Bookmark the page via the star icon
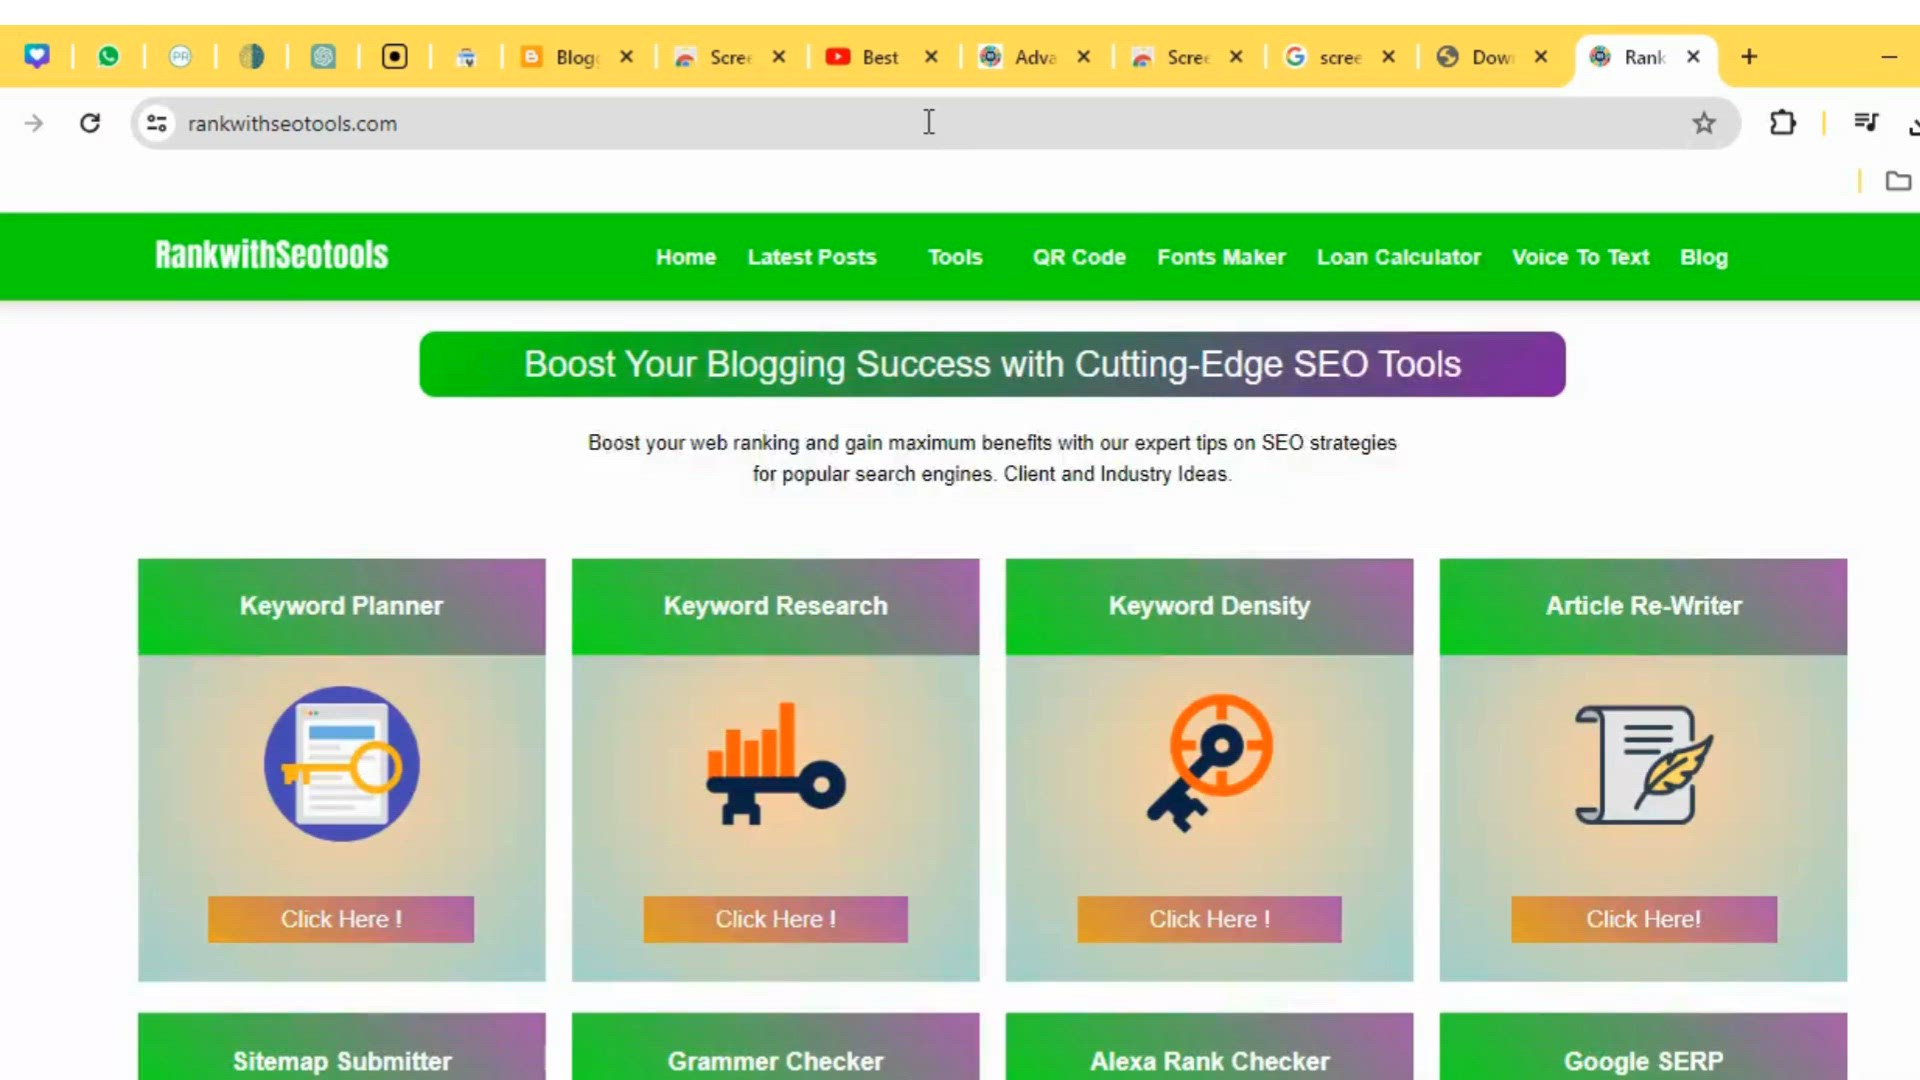1920x1080 pixels. coord(1704,123)
